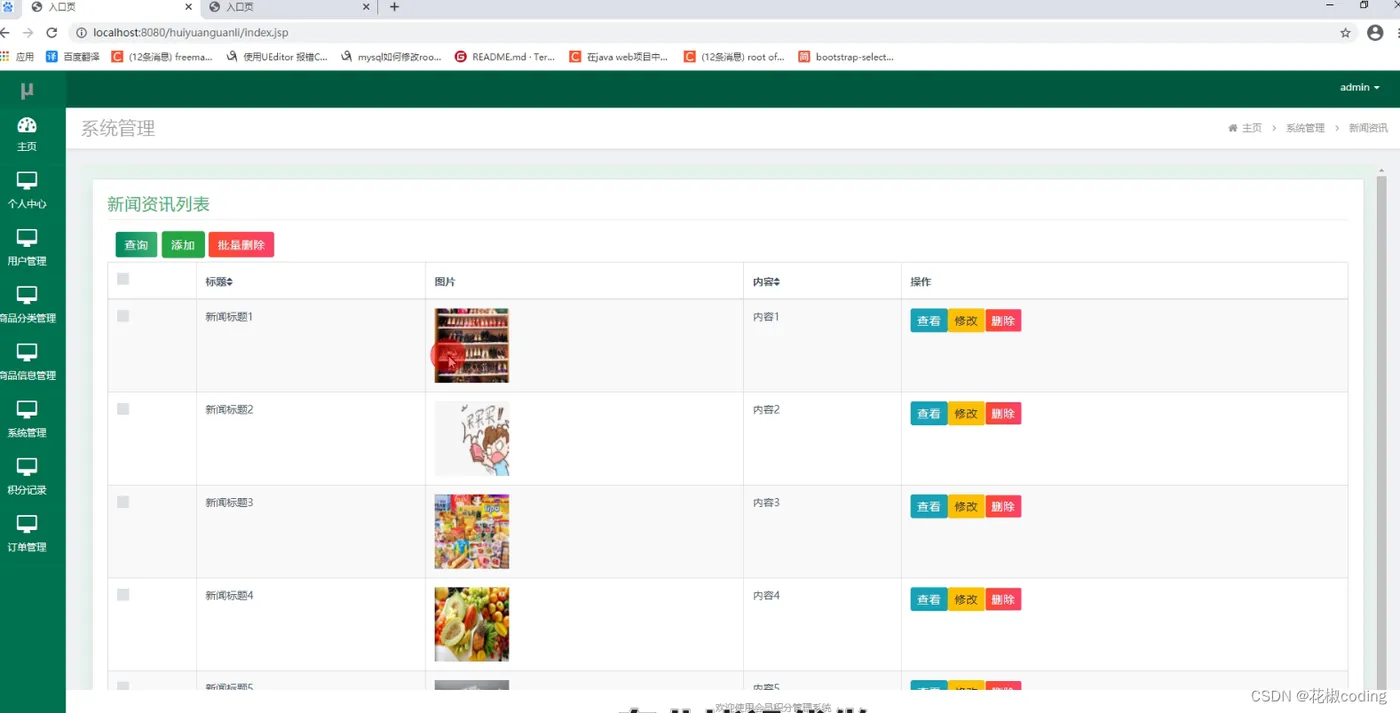1400x713 pixels.
Task: Click the 新闻标题2 cartoon thumbnail
Action: click(472, 438)
